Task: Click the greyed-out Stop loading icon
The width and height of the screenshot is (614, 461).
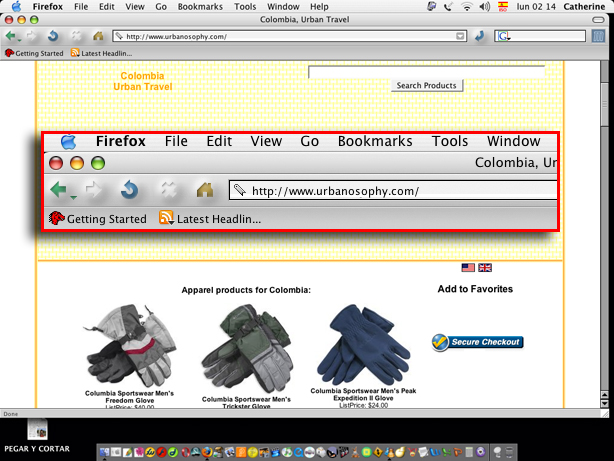Action: click(x=76, y=36)
